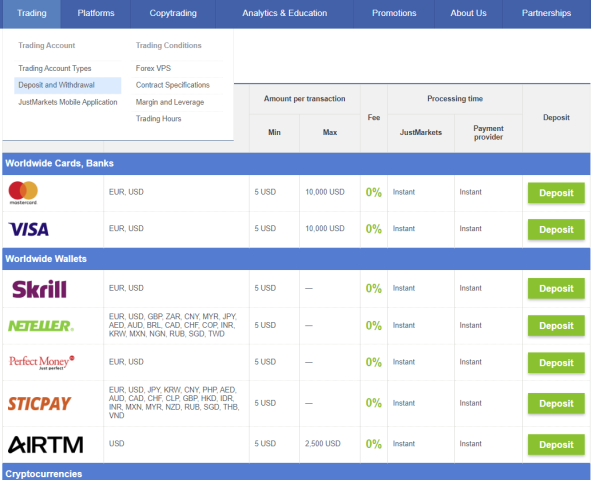The height and width of the screenshot is (480, 591).
Task: Deposit via Neteller
Action: [x=556, y=326]
